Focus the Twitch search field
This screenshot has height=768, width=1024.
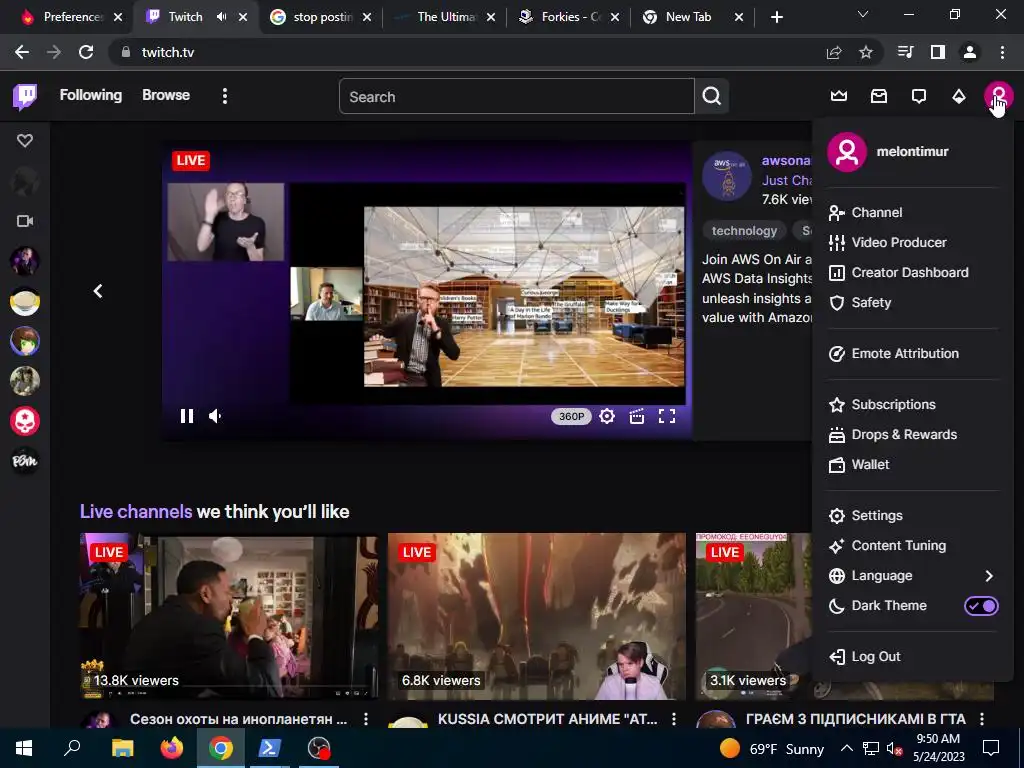(517, 97)
